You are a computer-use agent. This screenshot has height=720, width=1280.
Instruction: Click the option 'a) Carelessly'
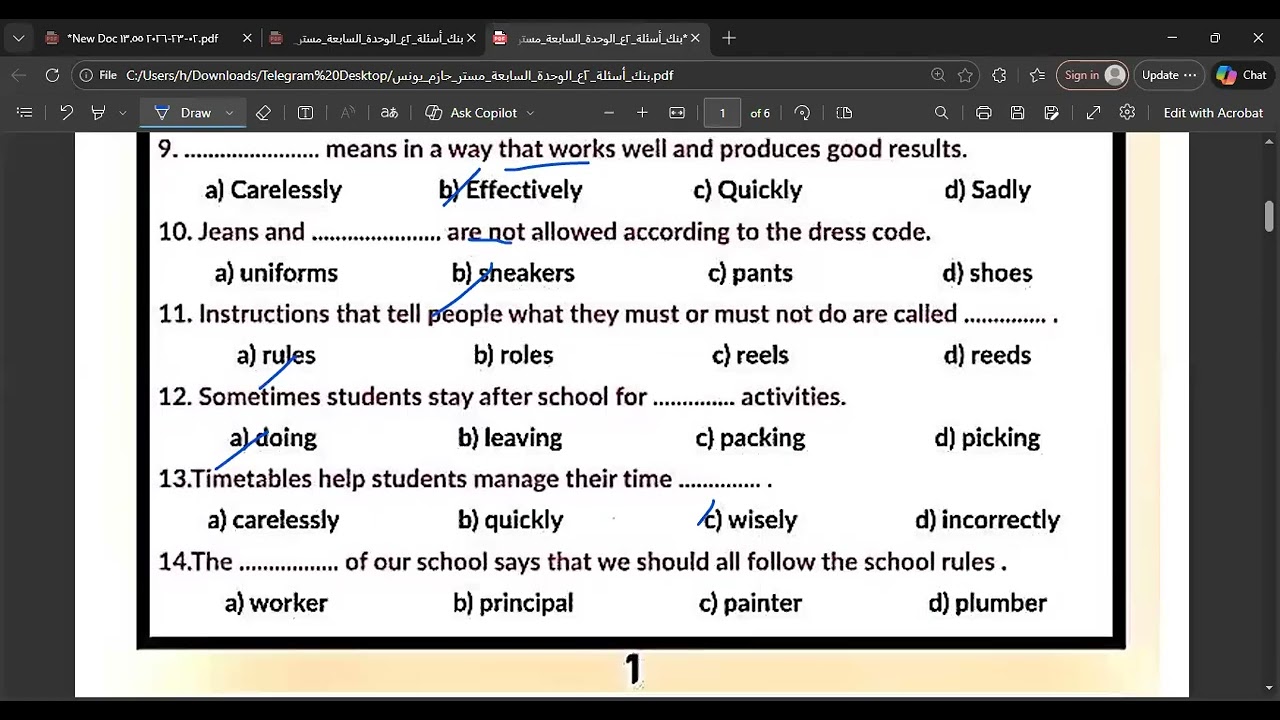273,190
